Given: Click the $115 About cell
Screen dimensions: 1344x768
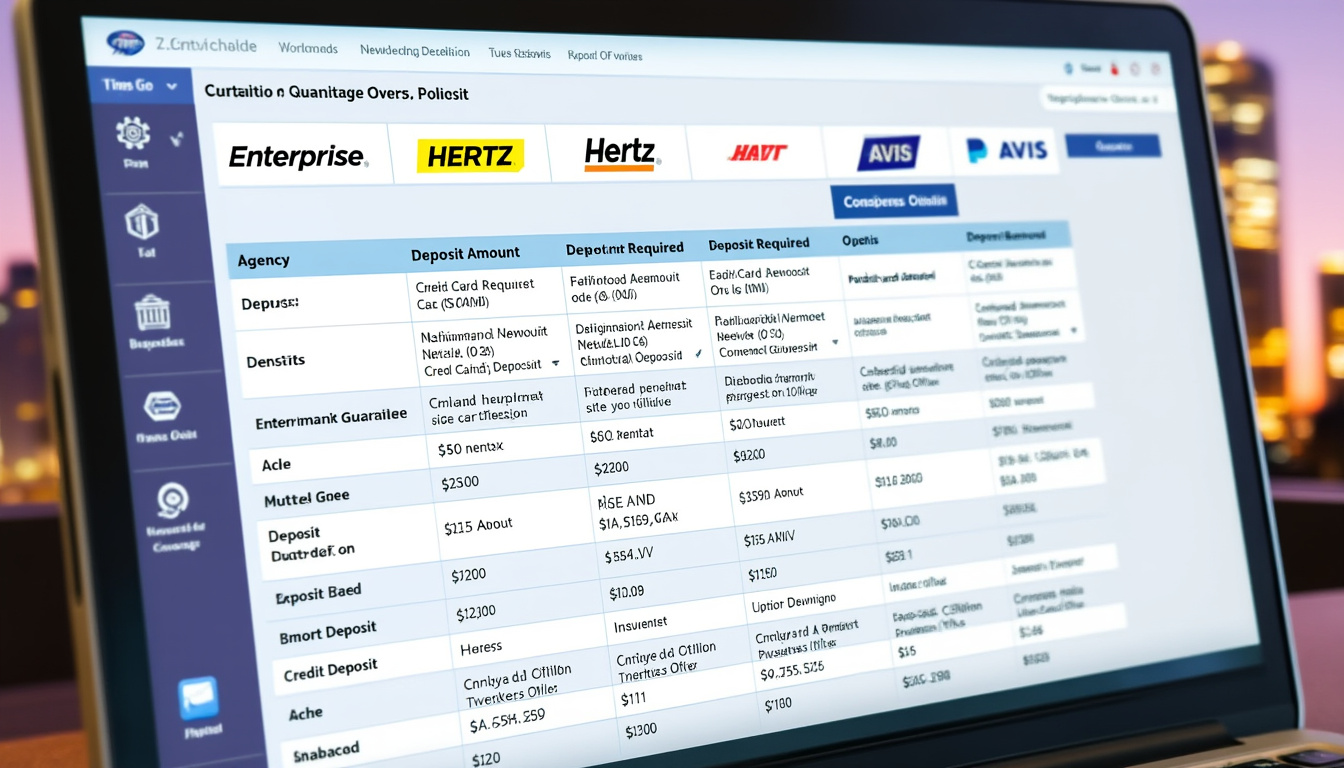Looking at the screenshot, I should click(478, 524).
